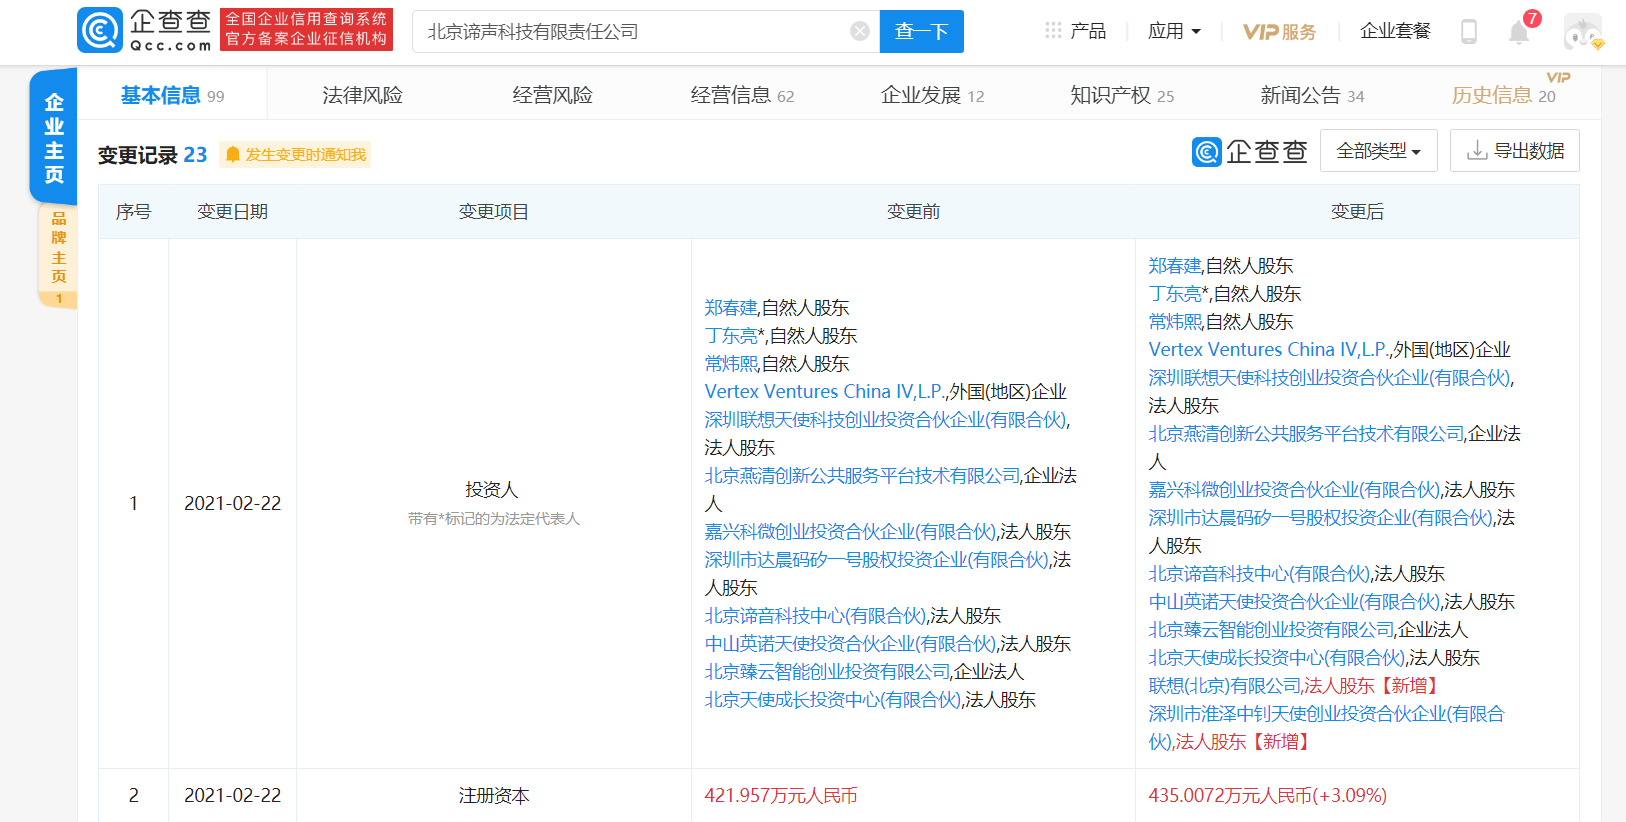Click the 变更项目 column header
The image size is (1626, 822).
[493, 212]
